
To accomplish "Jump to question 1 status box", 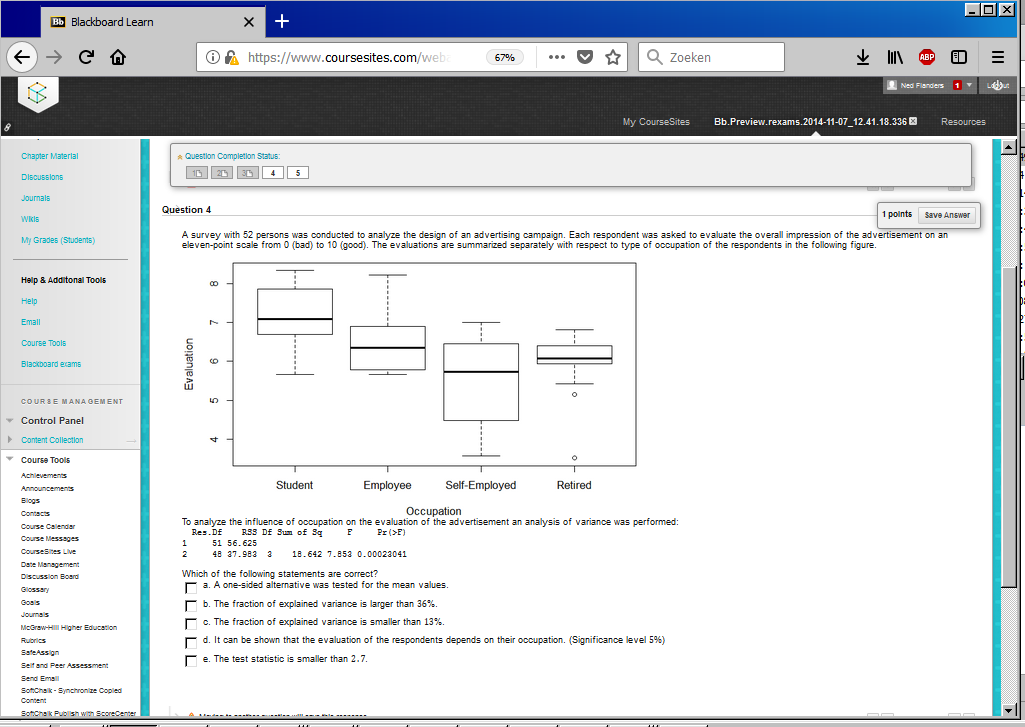I will click(196, 173).
